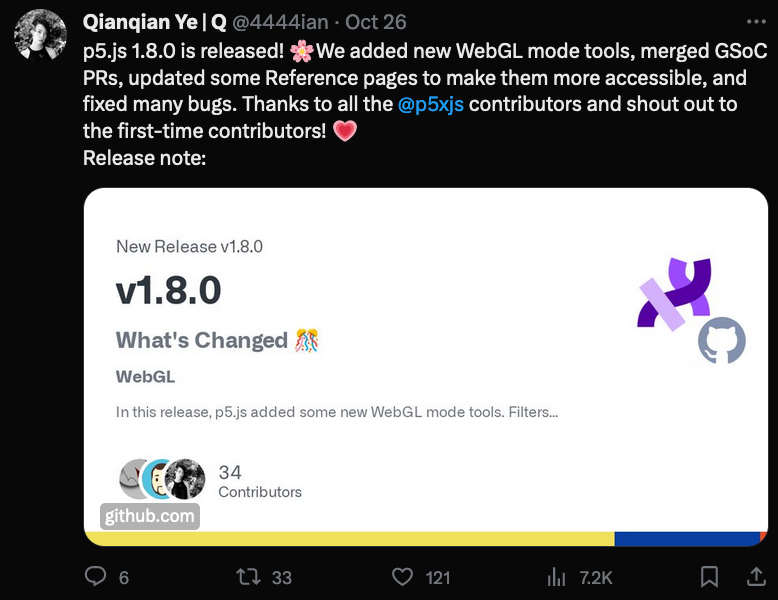
Task: Bookmark this tweet
Action: [709, 577]
